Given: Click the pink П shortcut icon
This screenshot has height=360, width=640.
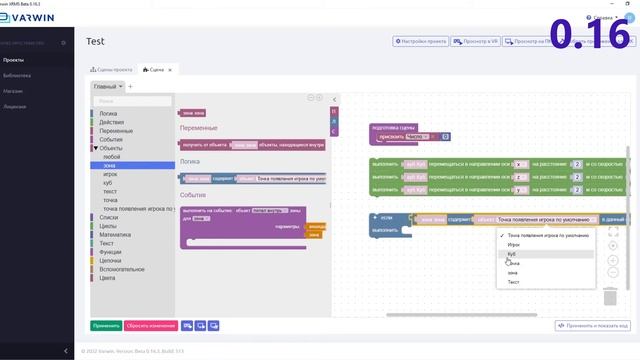Looking at the screenshot, I should [x=334, y=111].
